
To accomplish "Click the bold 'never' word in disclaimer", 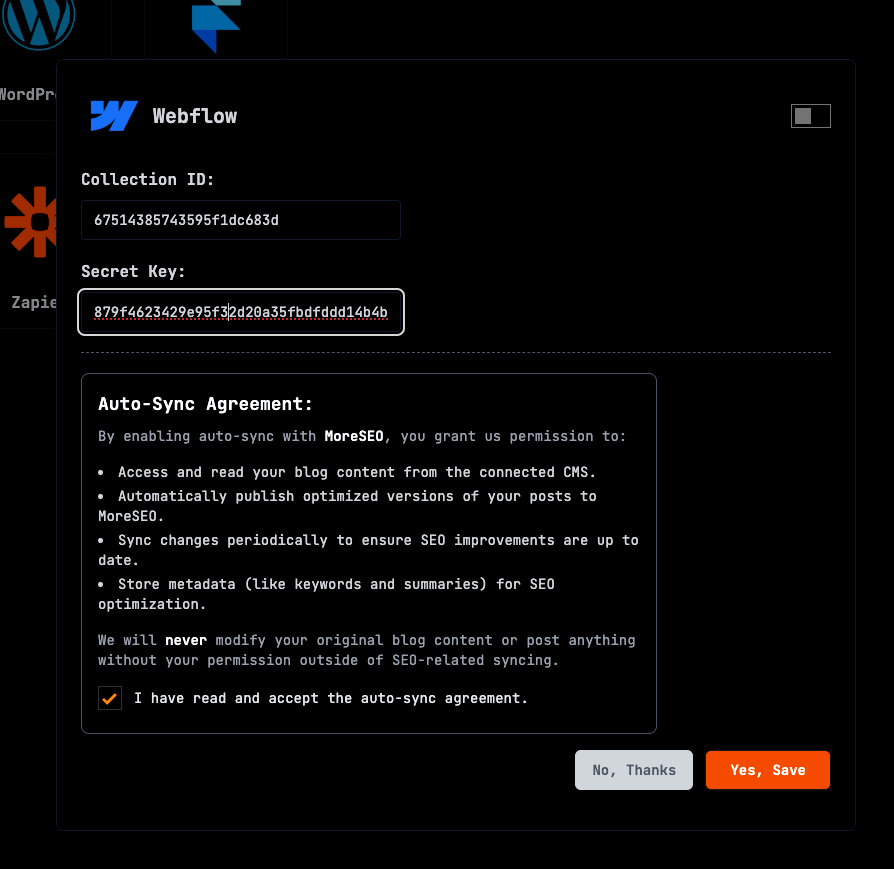I will [185, 640].
